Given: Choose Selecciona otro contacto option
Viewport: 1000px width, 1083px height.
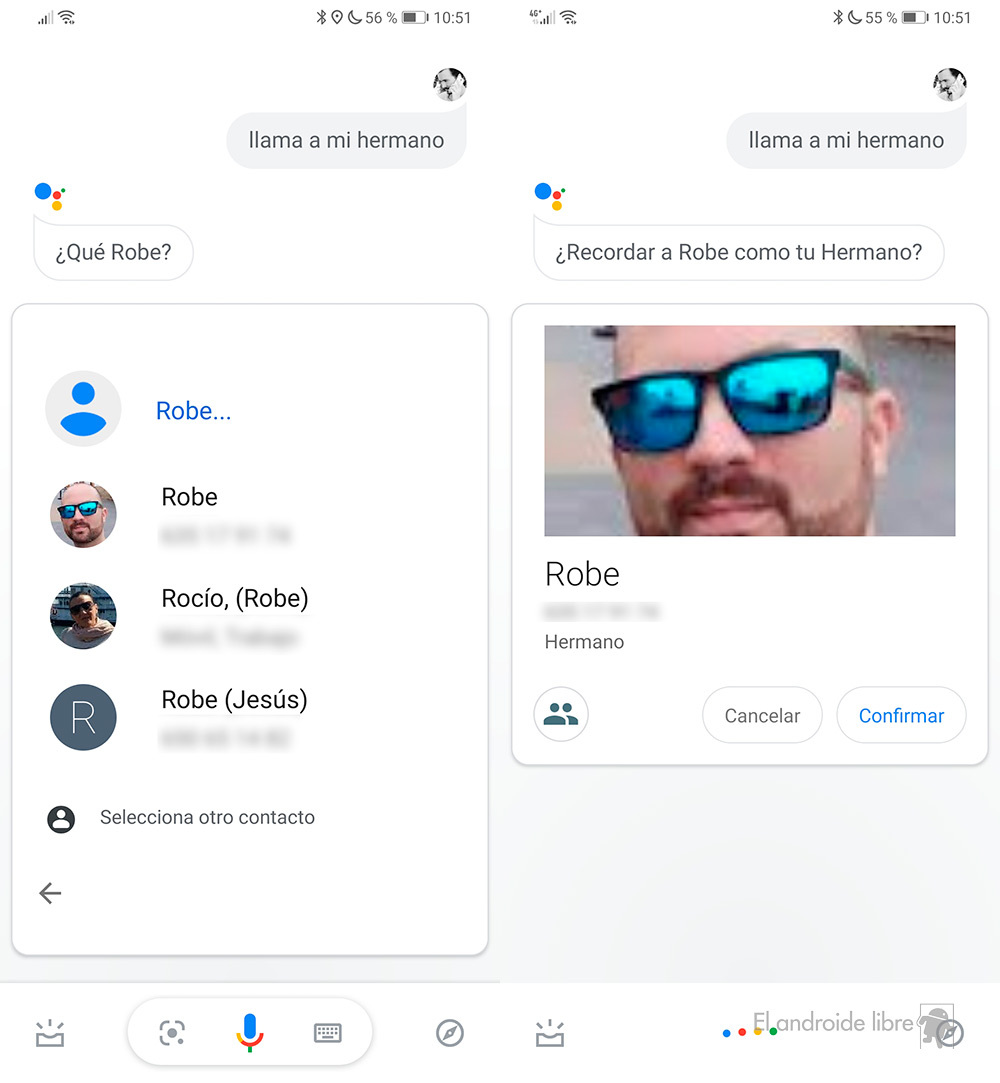Looking at the screenshot, I should (x=206, y=818).
